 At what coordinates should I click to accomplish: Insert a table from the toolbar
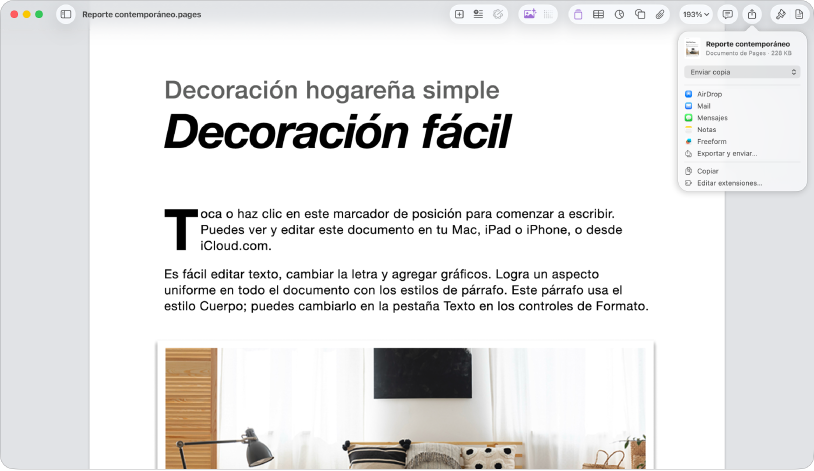coord(598,15)
